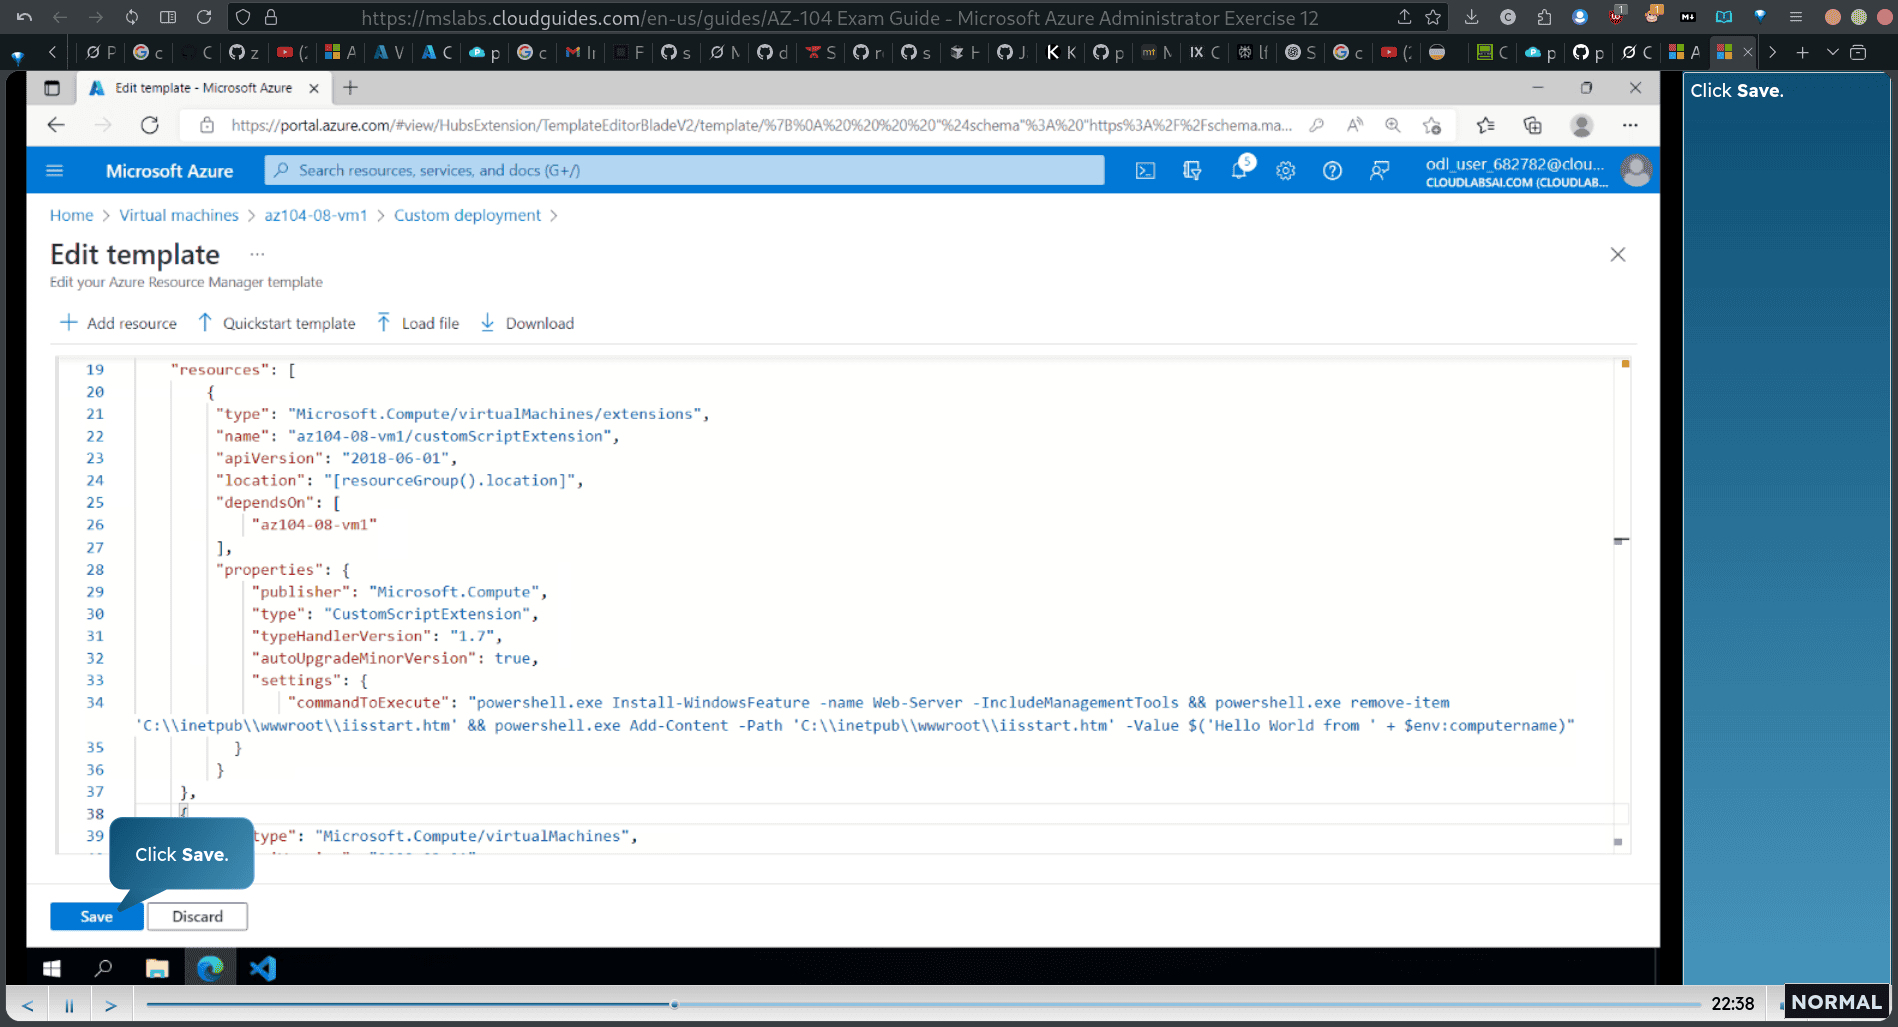Image resolution: width=1898 pixels, height=1027 pixels.
Task: Open Cloud Shell from the Azure header
Action: 1145,171
